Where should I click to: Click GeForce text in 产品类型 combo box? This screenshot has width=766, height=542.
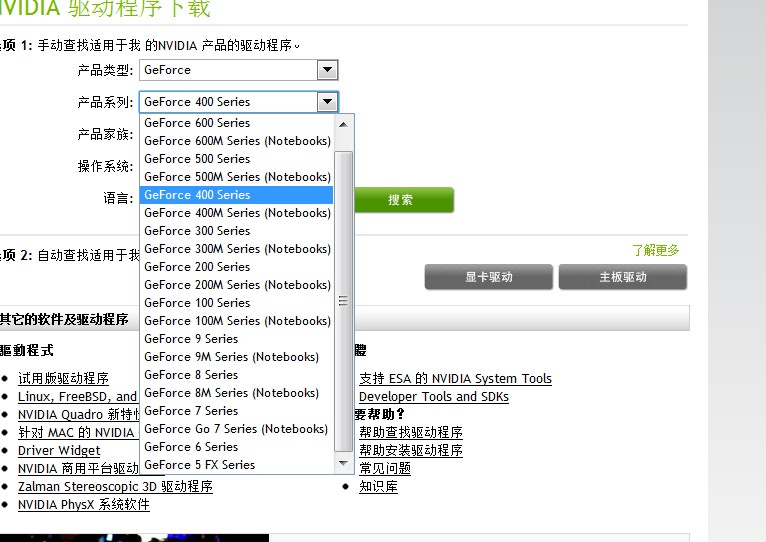click(168, 70)
